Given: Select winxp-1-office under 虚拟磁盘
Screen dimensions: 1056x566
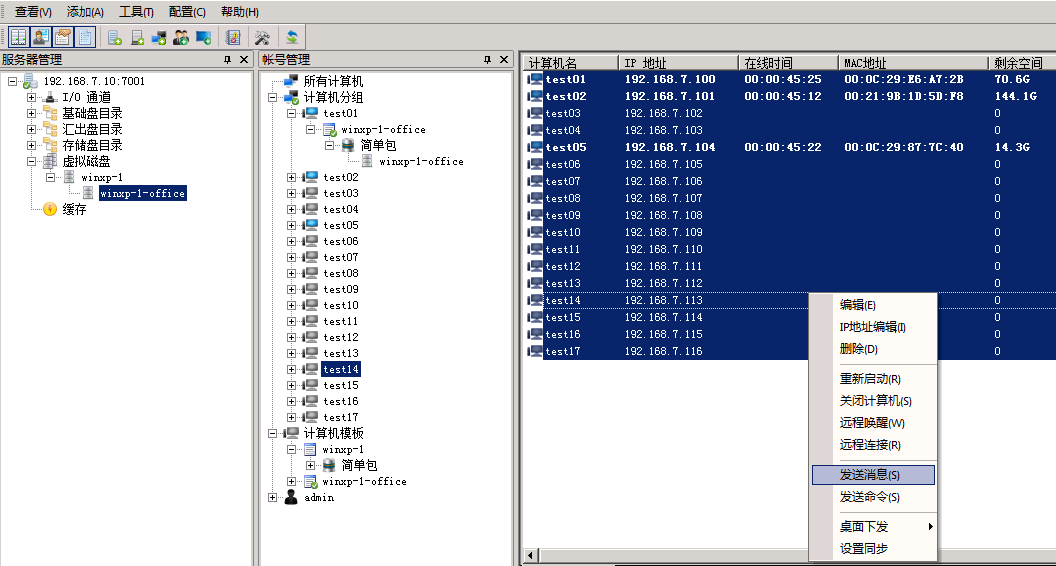Looking at the screenshot, I should [x=142, y=193].
